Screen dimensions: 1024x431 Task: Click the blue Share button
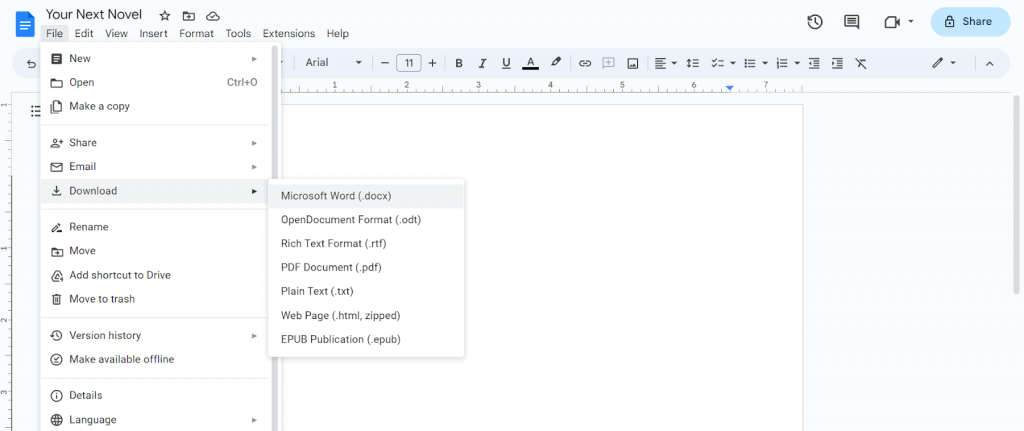click(x=970, y=22)
